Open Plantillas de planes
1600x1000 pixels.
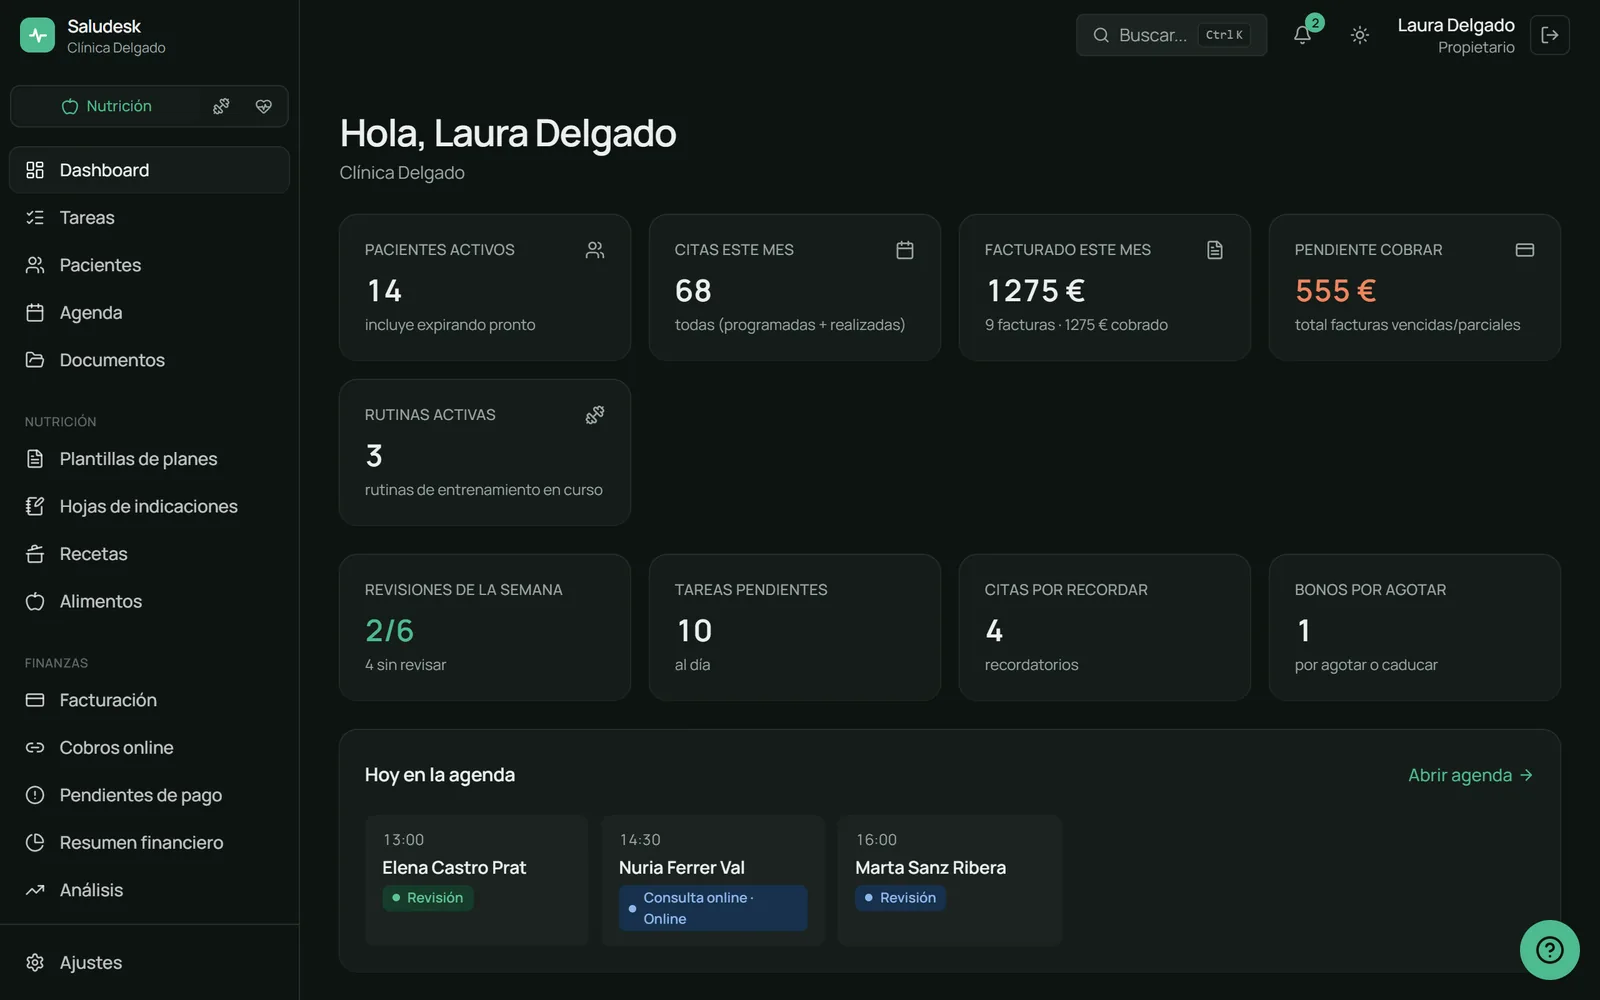[149, 459]
